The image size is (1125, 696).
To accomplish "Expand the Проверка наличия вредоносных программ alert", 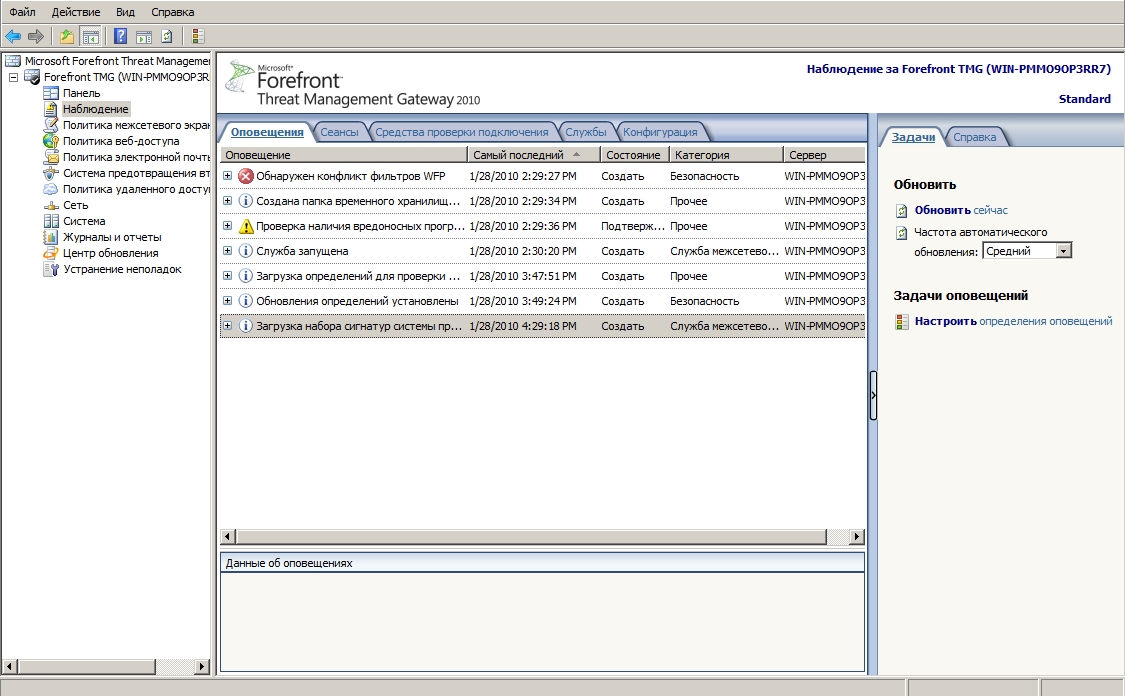I will click(227, 225).
